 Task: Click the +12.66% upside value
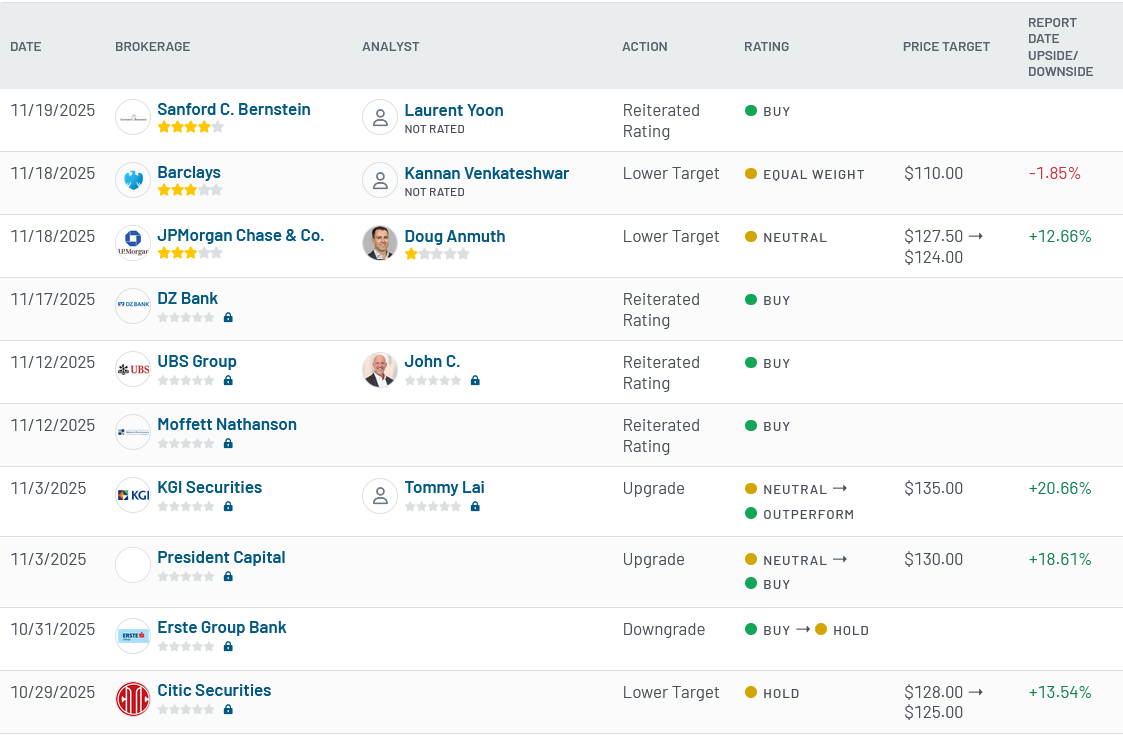(x=1060, y=236)
